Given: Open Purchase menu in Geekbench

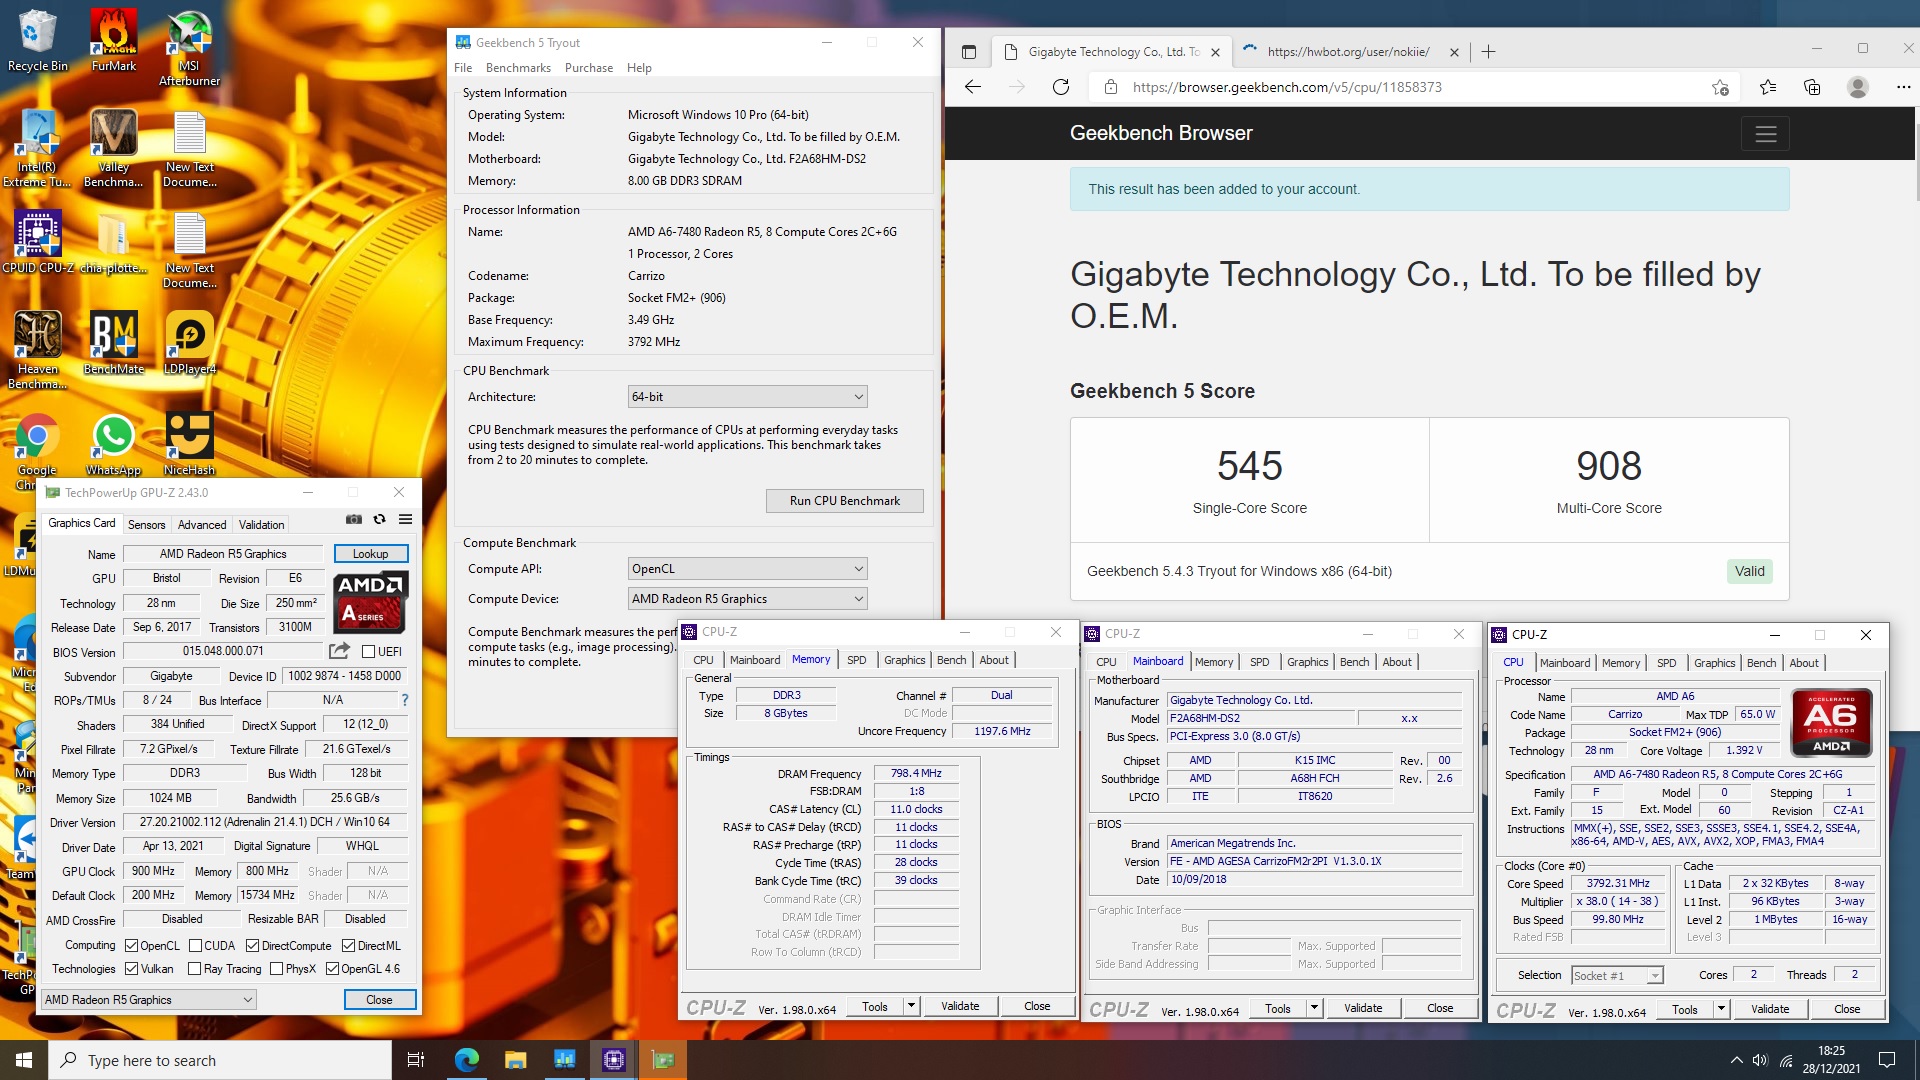Looking at the screenshot, I should coord(589,68).
